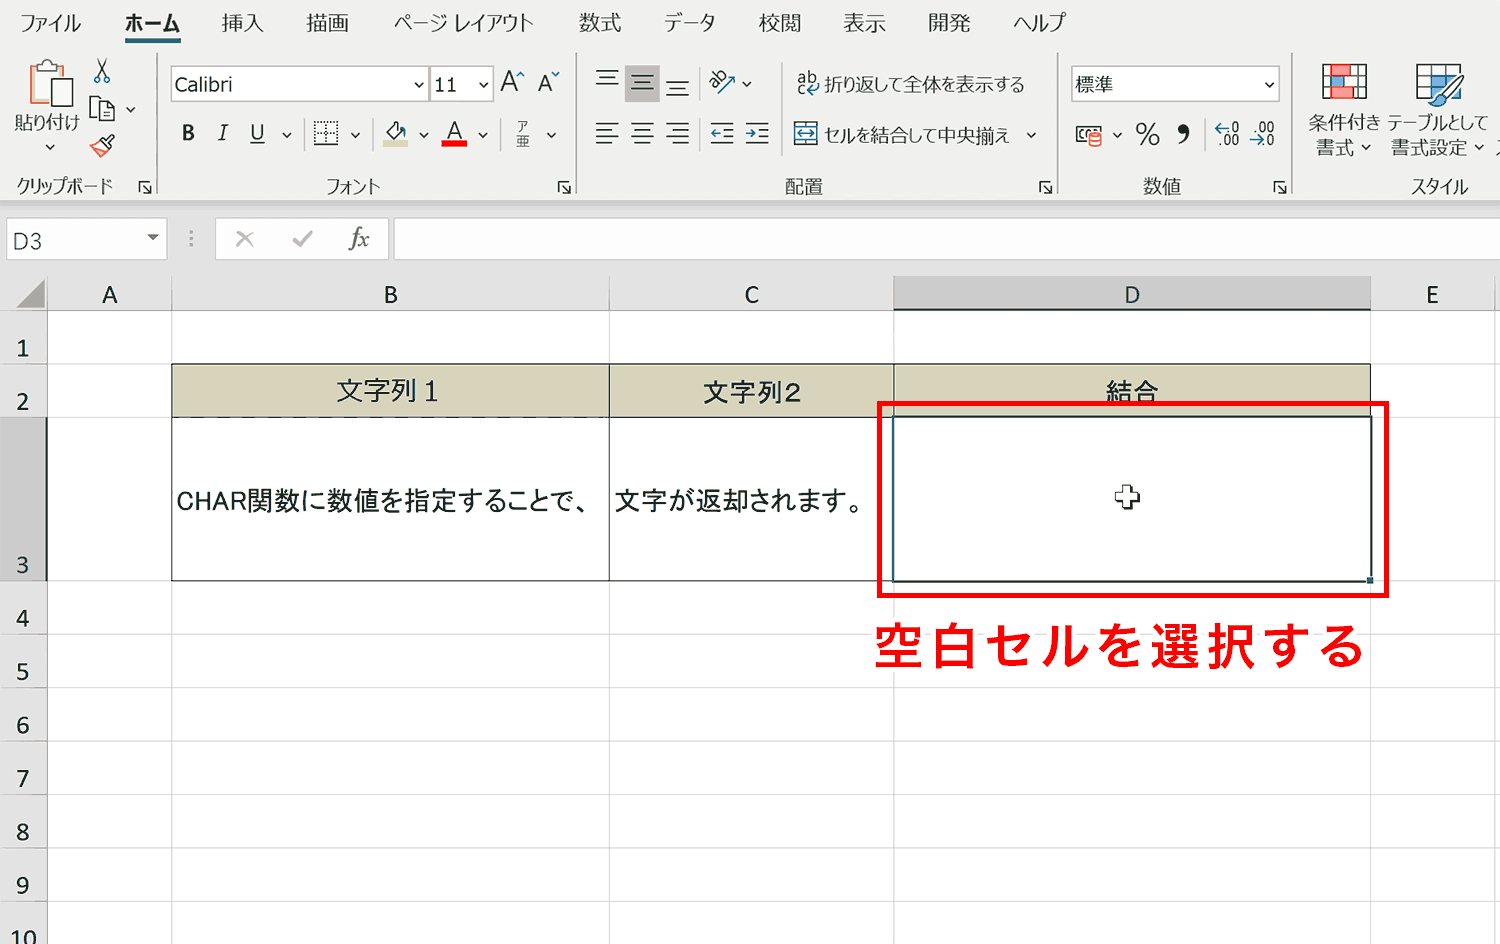Switch to the 挿入 tab
Image resolution: width=1500 pixels, height=944 pixels.
pos(243,23)
